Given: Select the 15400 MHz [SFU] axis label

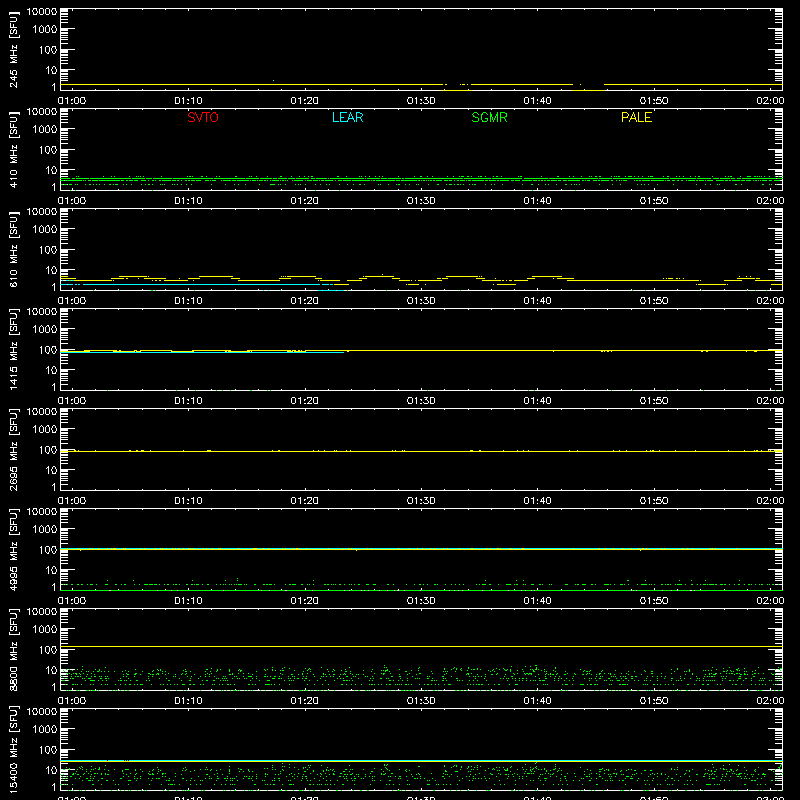Looking at the screenshot, I should (14, 750).
